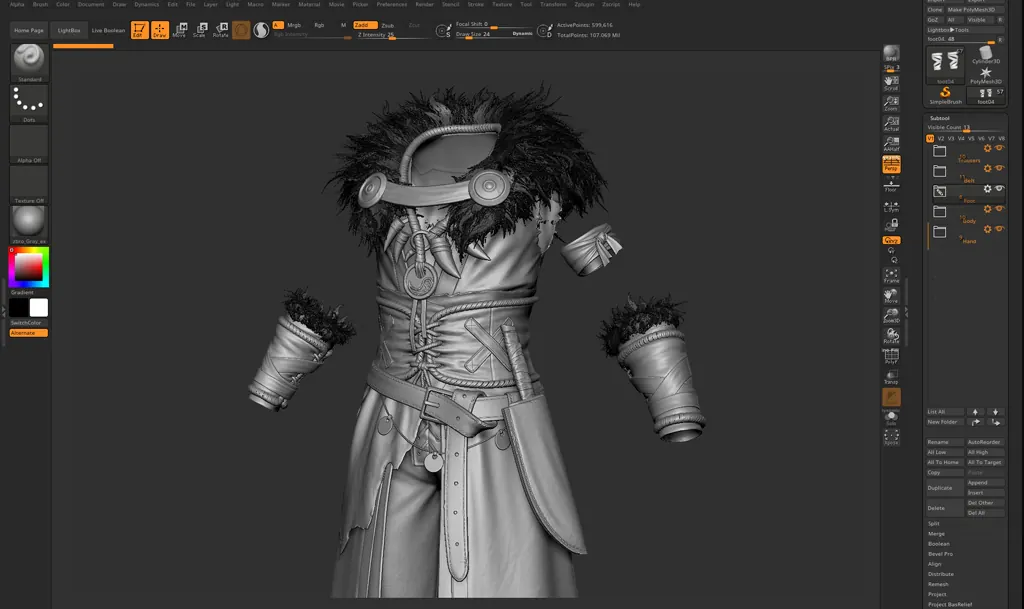Select the Zoom canvas icon
Screen dimensions: 1024x609
[891, 103]
